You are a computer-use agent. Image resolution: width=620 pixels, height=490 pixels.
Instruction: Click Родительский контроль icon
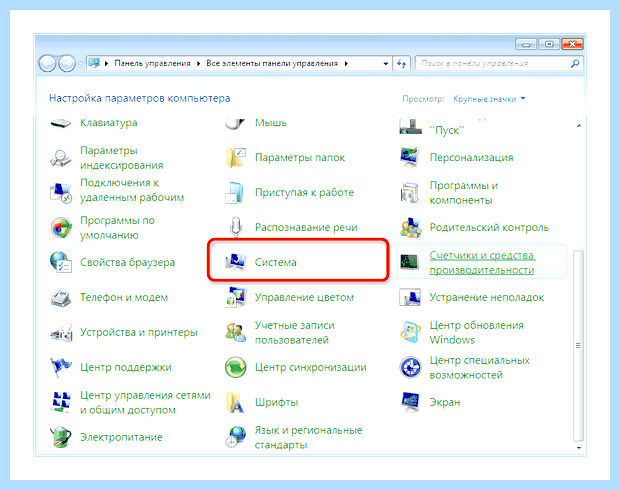pos(410,227)
